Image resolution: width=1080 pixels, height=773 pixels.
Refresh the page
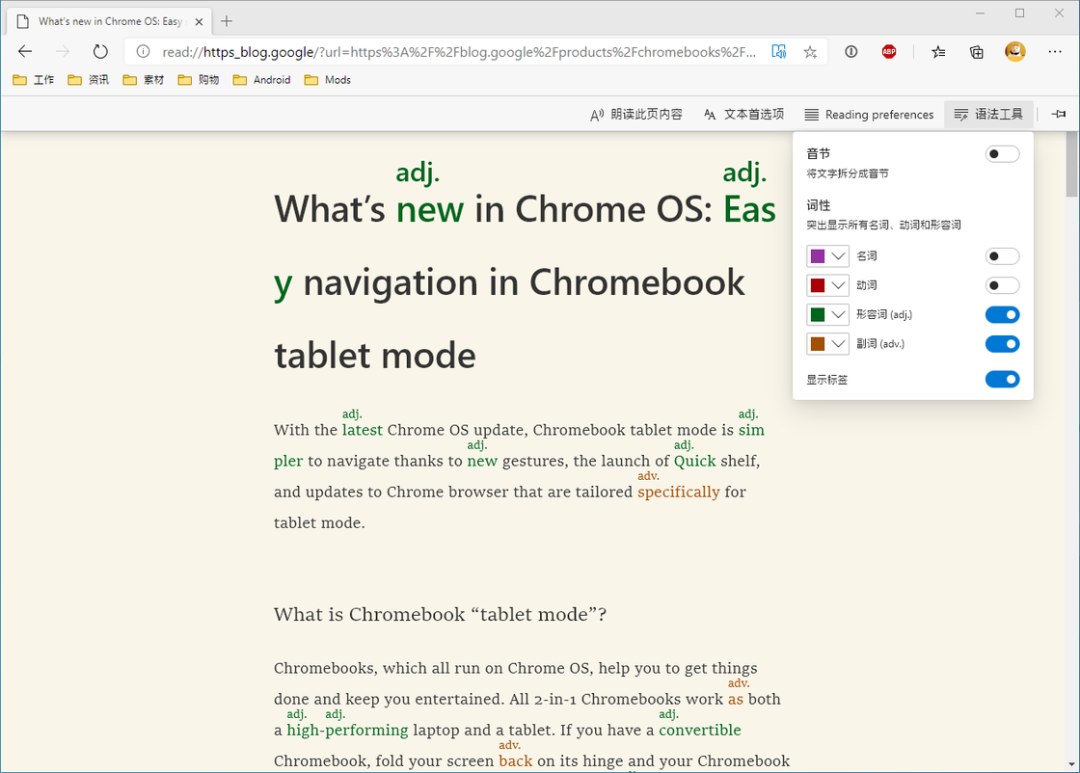coord(100,52)
